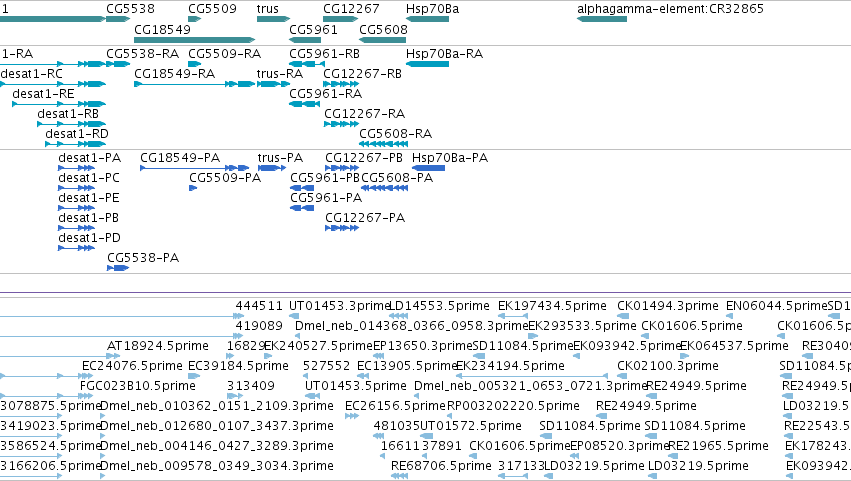Click the CG5608 gene label
The height and width of the screenshot is (481, 851).
click(x=383, y=29)
